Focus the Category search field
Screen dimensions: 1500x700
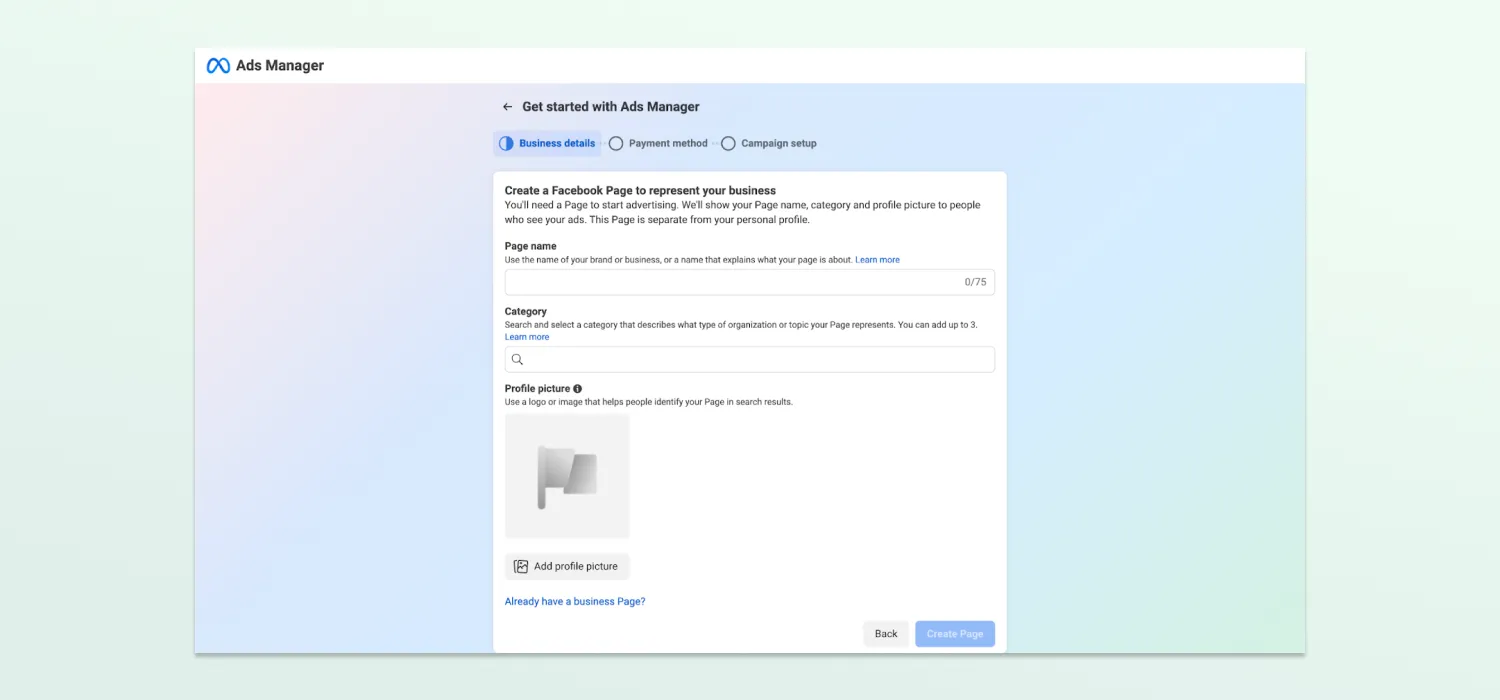coord(750,360)
